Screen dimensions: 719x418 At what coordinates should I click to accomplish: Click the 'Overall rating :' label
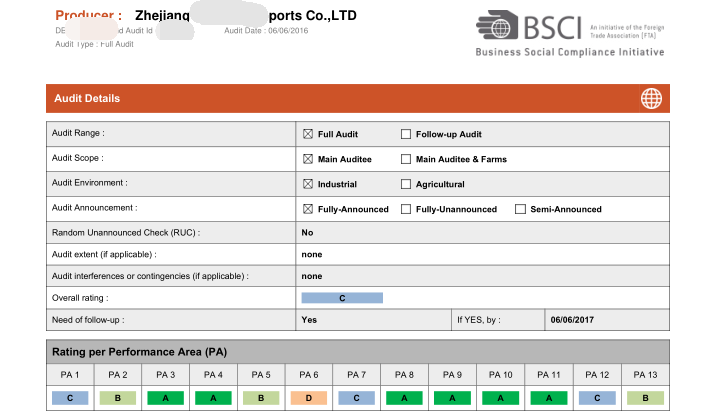click(x=80, y=298)
